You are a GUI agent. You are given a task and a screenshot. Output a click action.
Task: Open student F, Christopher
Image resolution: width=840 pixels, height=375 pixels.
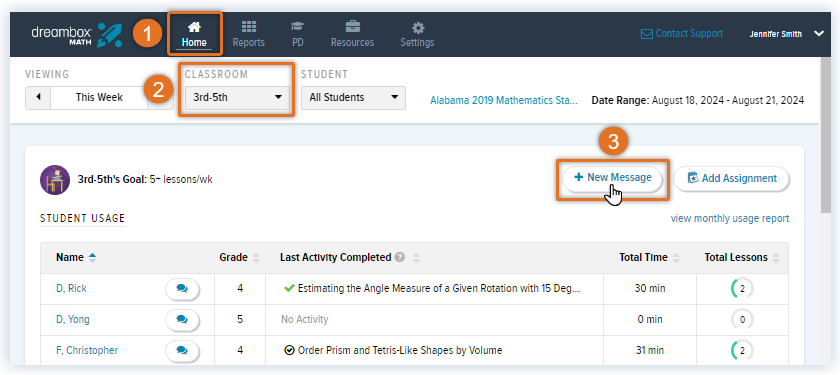[x=87, y=350]
